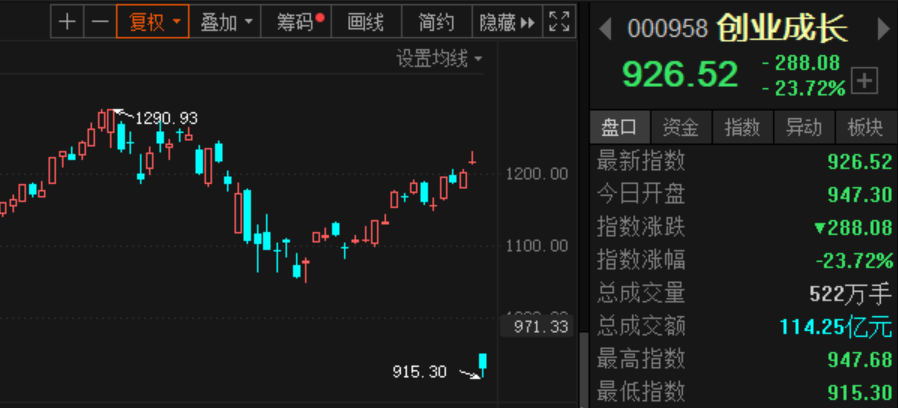
Task: Click 总成交量 value 522万手
Action: [x=851, y=294]
